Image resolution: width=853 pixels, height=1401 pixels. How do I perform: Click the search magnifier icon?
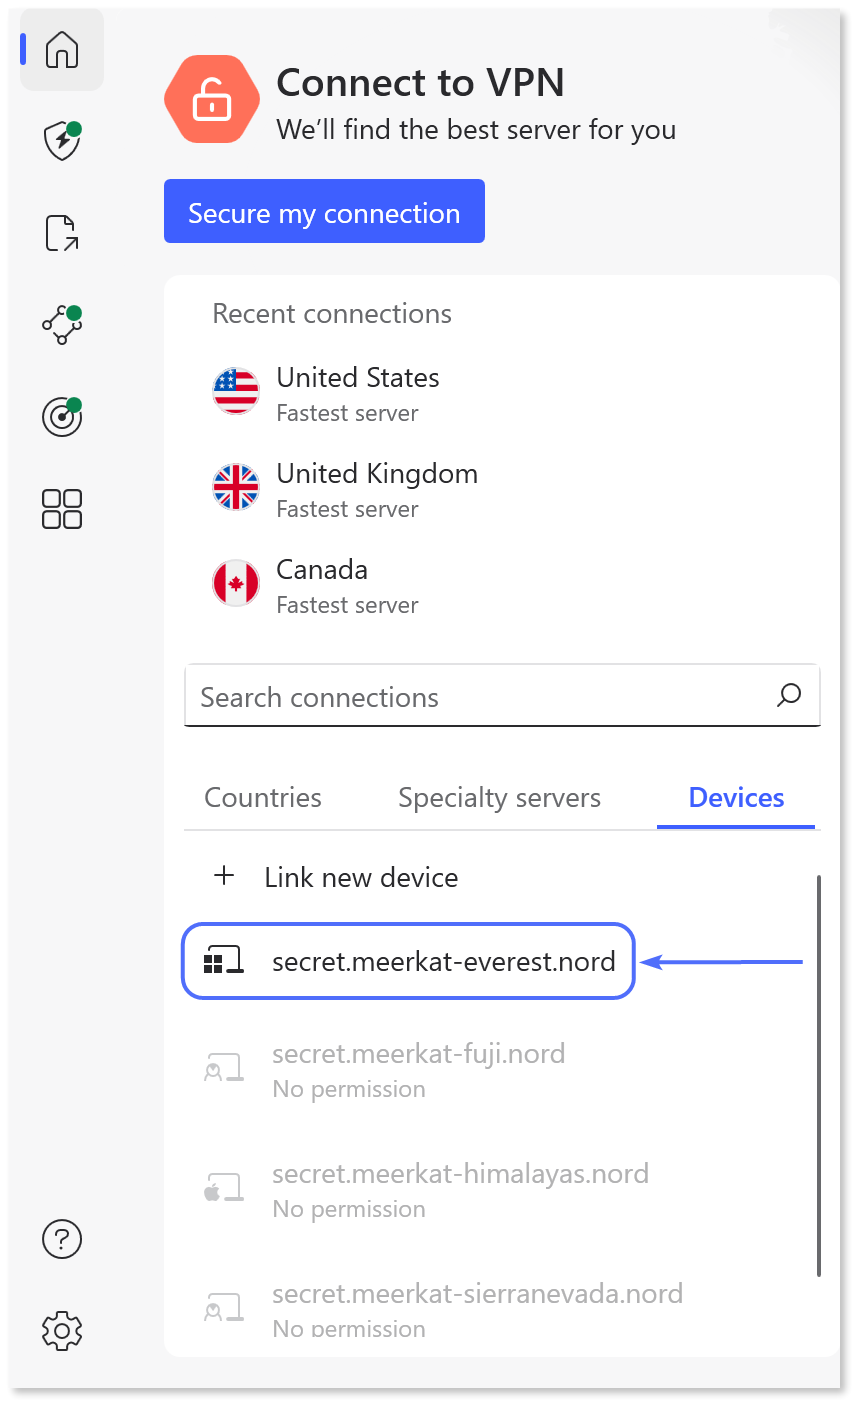[788, 695]
